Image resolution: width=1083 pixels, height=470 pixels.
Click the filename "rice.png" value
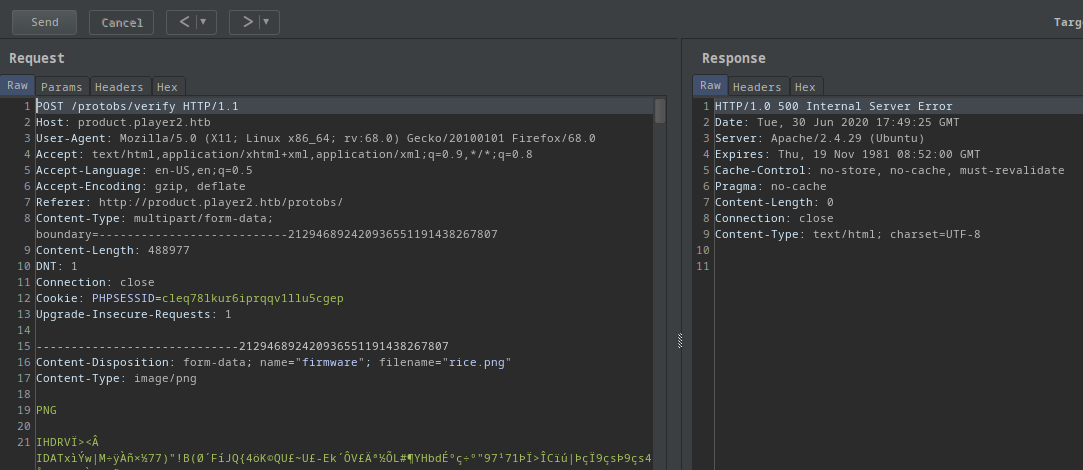coord(475,362)
